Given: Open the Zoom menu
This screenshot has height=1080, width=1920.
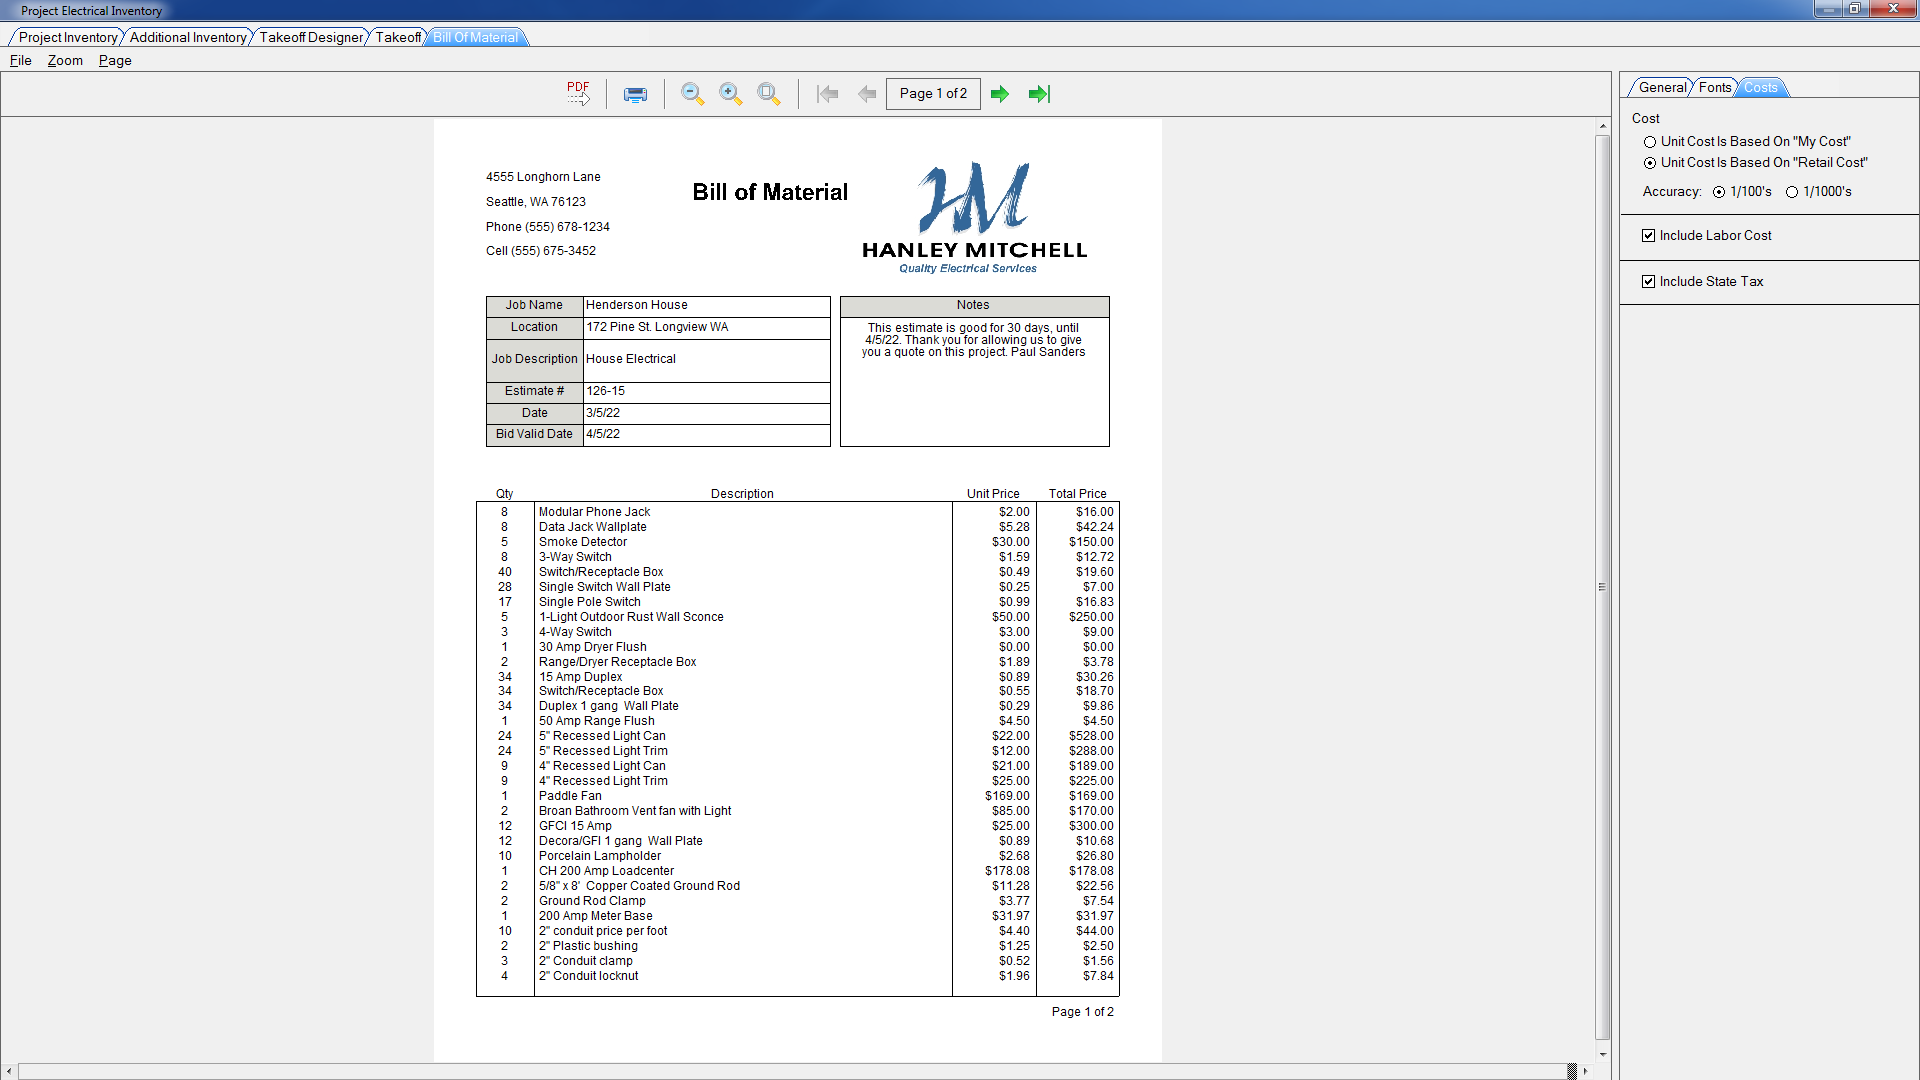Looking at the screenshot, I should [65, 61].
